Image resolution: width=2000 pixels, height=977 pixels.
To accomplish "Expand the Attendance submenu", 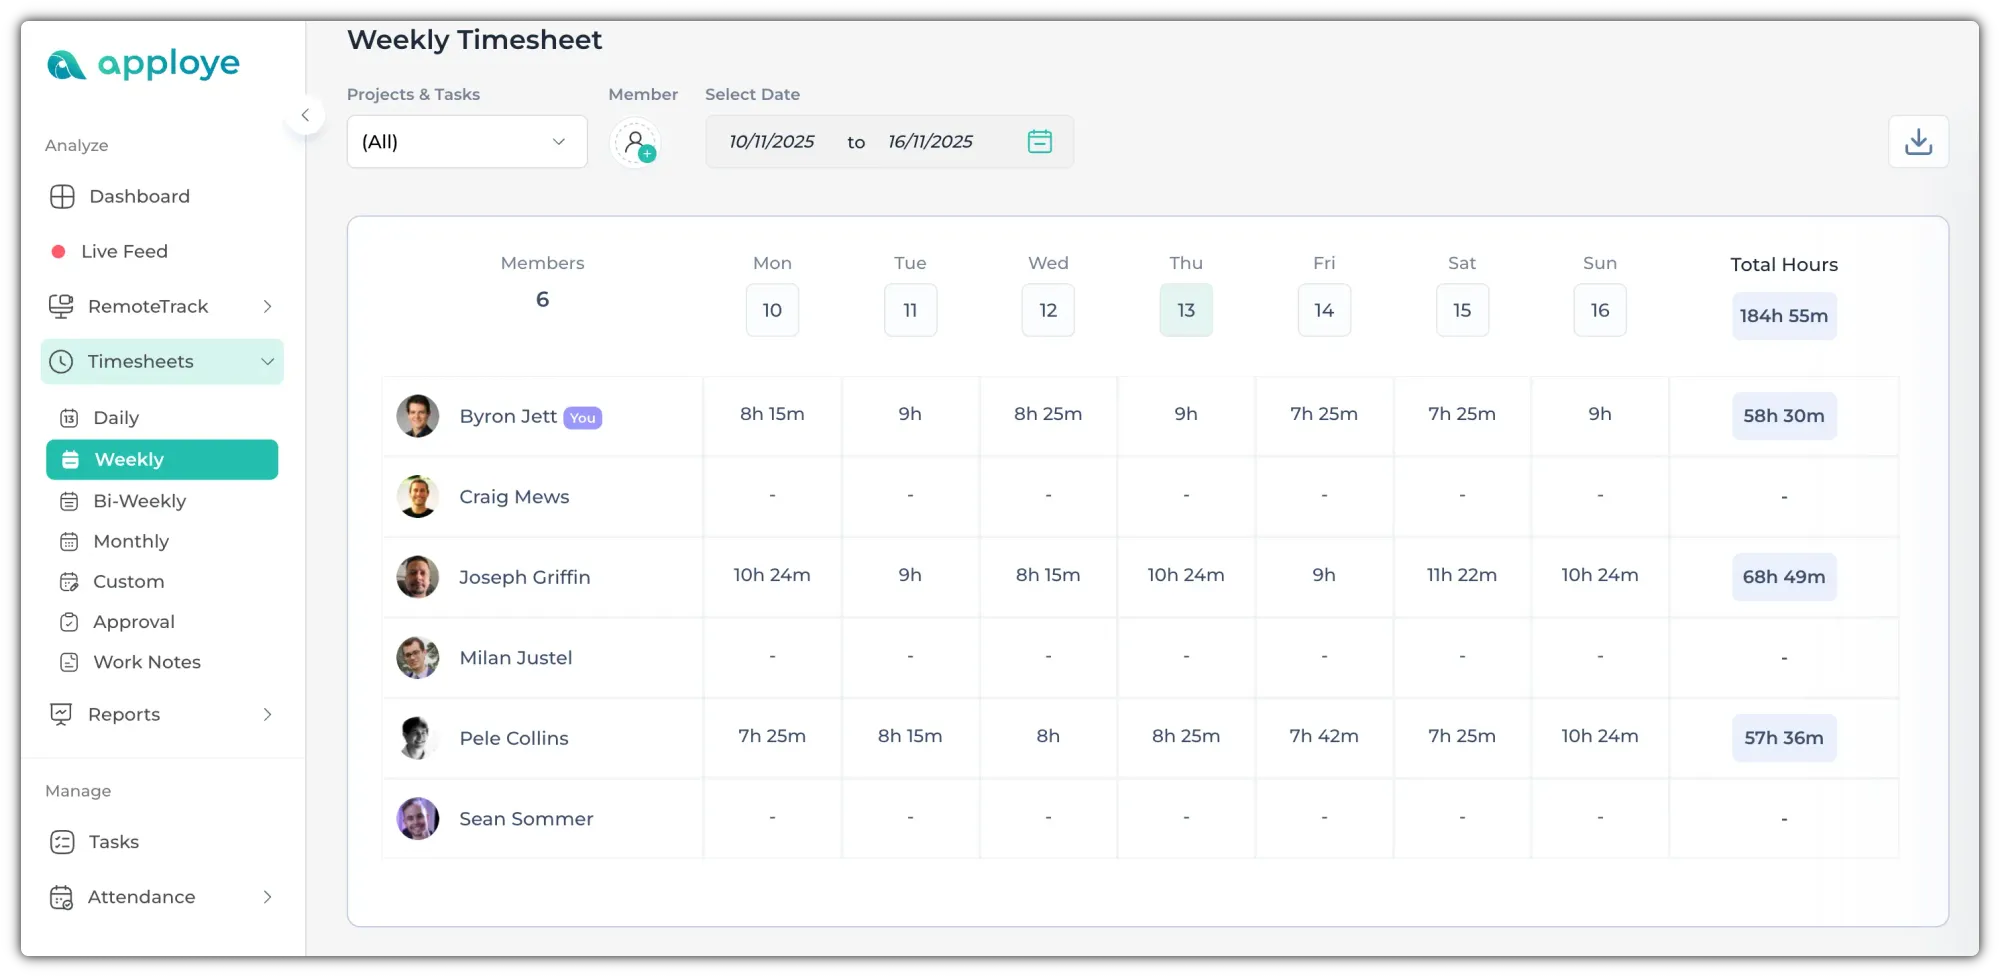I will point(267,897).
